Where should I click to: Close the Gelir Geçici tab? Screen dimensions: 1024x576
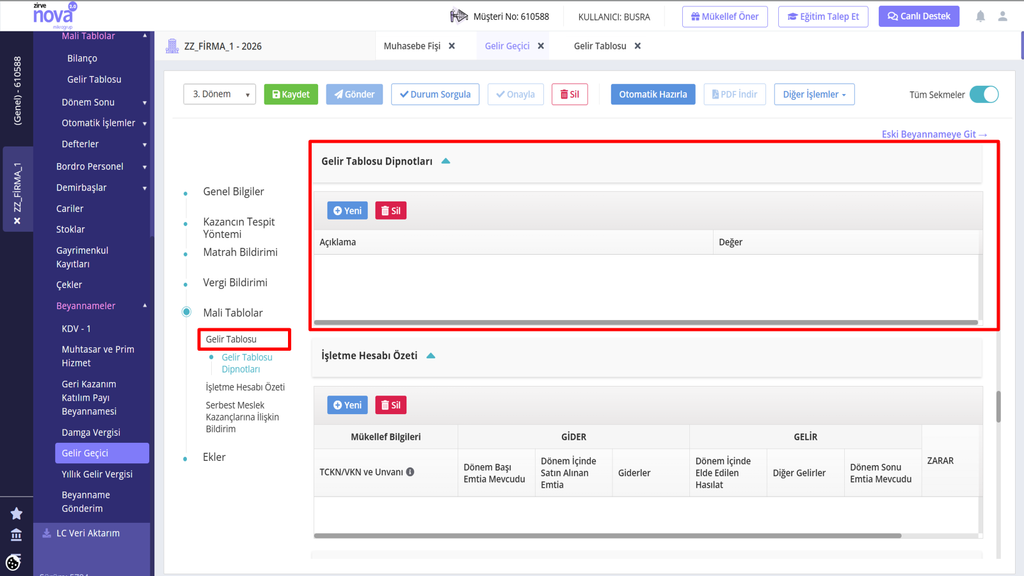pos(541,46)
